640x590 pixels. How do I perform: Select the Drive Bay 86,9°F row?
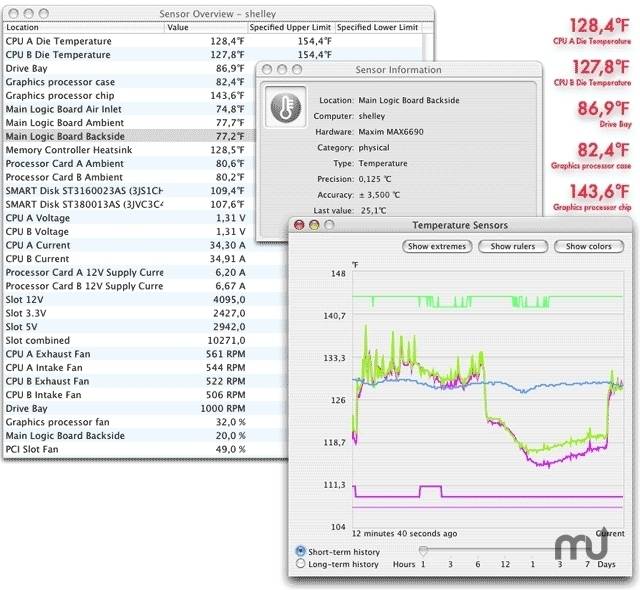coord(129,68)
